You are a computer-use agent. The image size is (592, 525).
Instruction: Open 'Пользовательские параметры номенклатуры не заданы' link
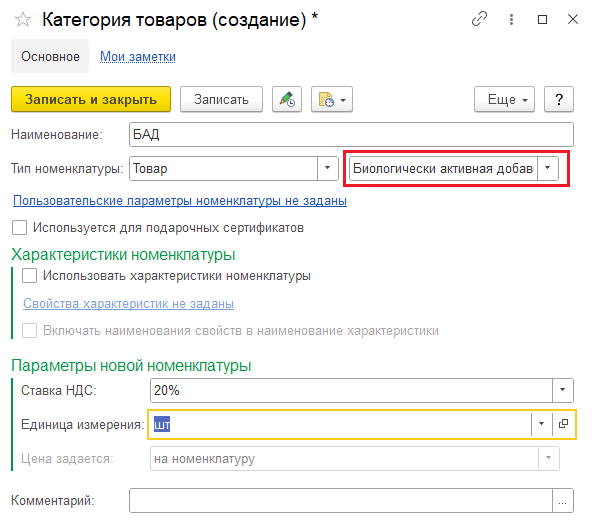coord(180,200)
